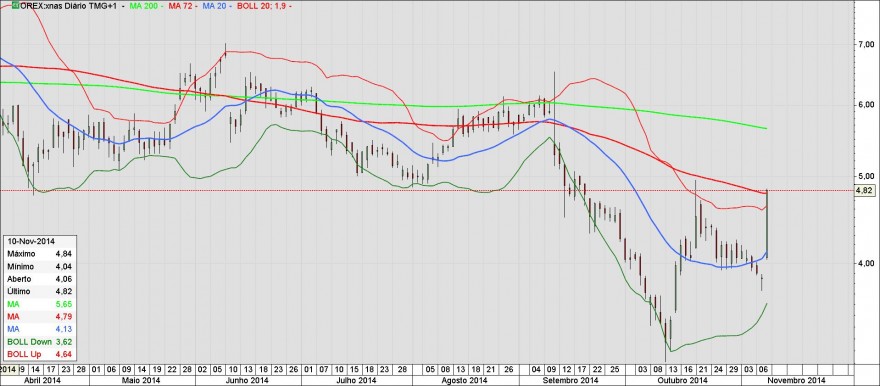Click the highlighted 2014 cell on the date axis
The height and width of the screenshot is (386, 880).
click(x=8, y=370)
